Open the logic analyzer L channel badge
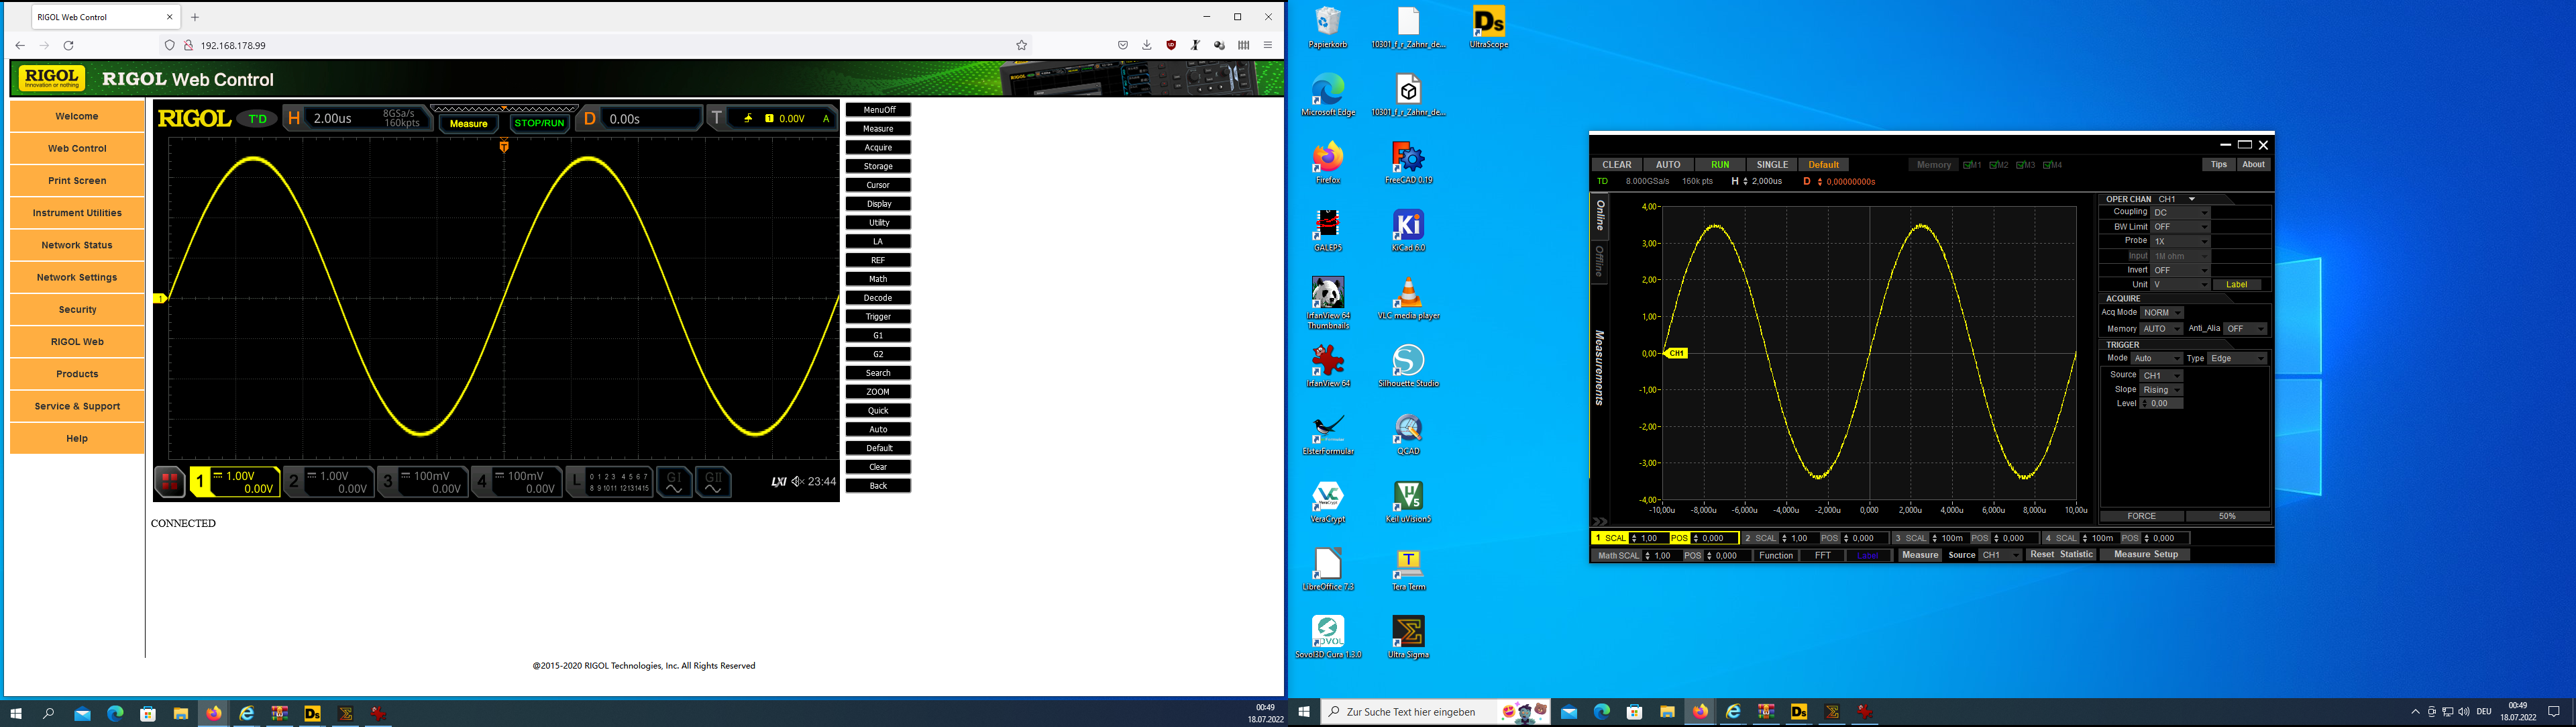The image size is (2576, 727). [x=609, y=482]
